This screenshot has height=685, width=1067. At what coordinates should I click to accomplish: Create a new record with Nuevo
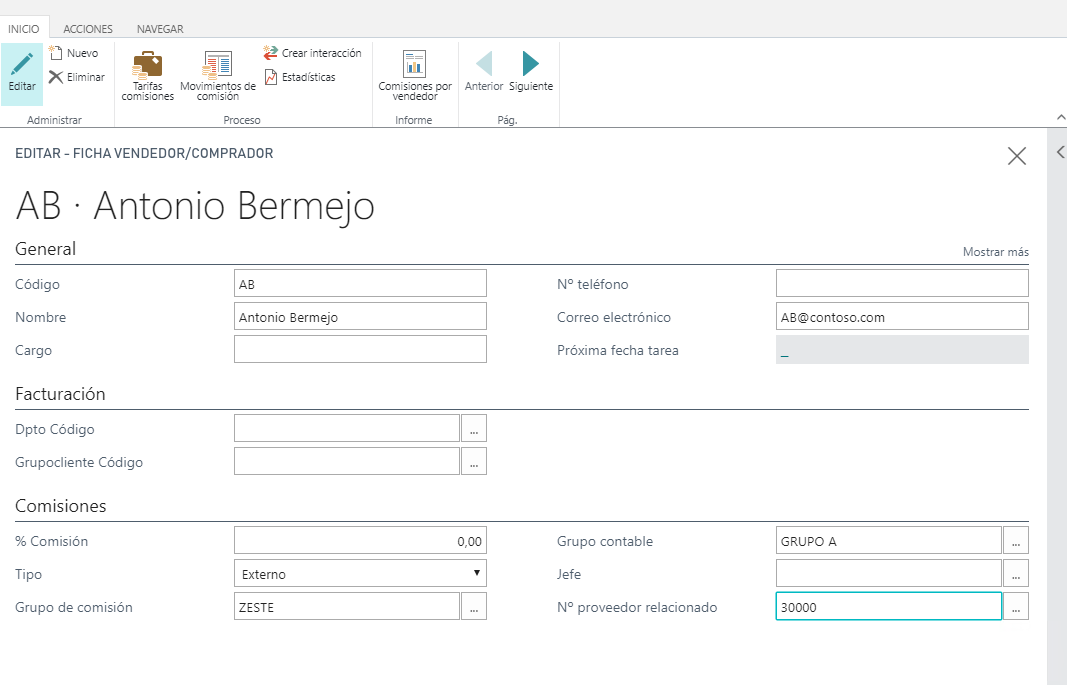(x=73, y=53)
